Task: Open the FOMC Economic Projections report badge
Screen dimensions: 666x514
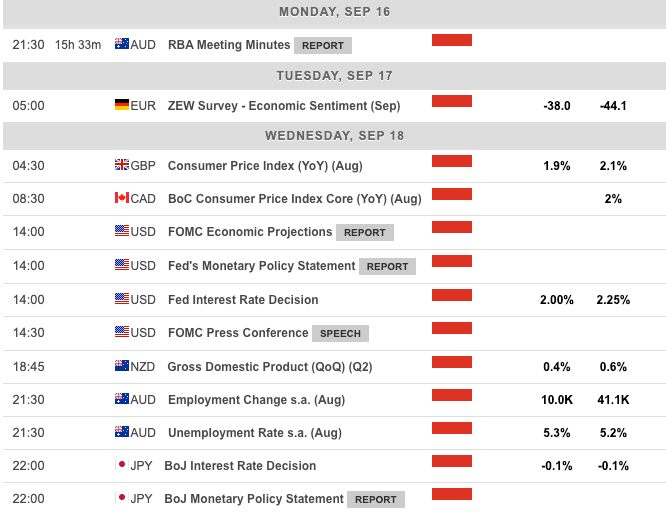Action: [x=365, y=233]
